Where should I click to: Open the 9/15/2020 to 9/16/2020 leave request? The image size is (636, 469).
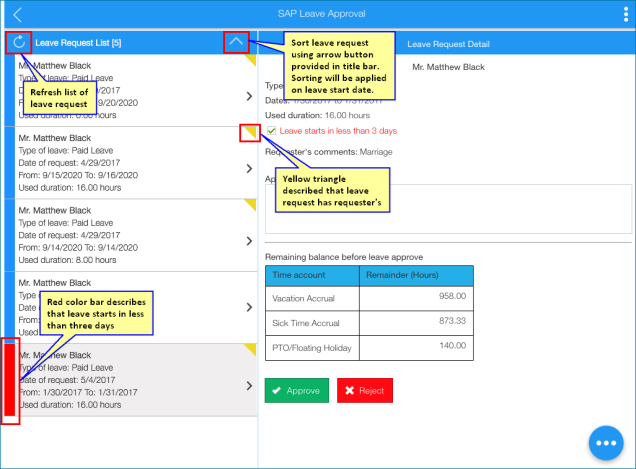click(131, 163)
